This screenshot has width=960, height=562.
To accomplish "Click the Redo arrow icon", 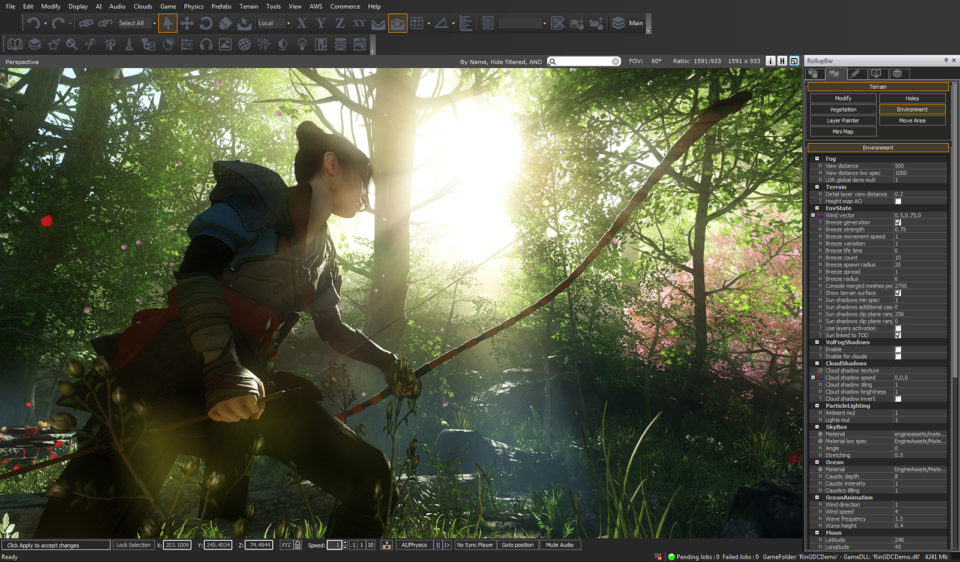I will point(58,23).
